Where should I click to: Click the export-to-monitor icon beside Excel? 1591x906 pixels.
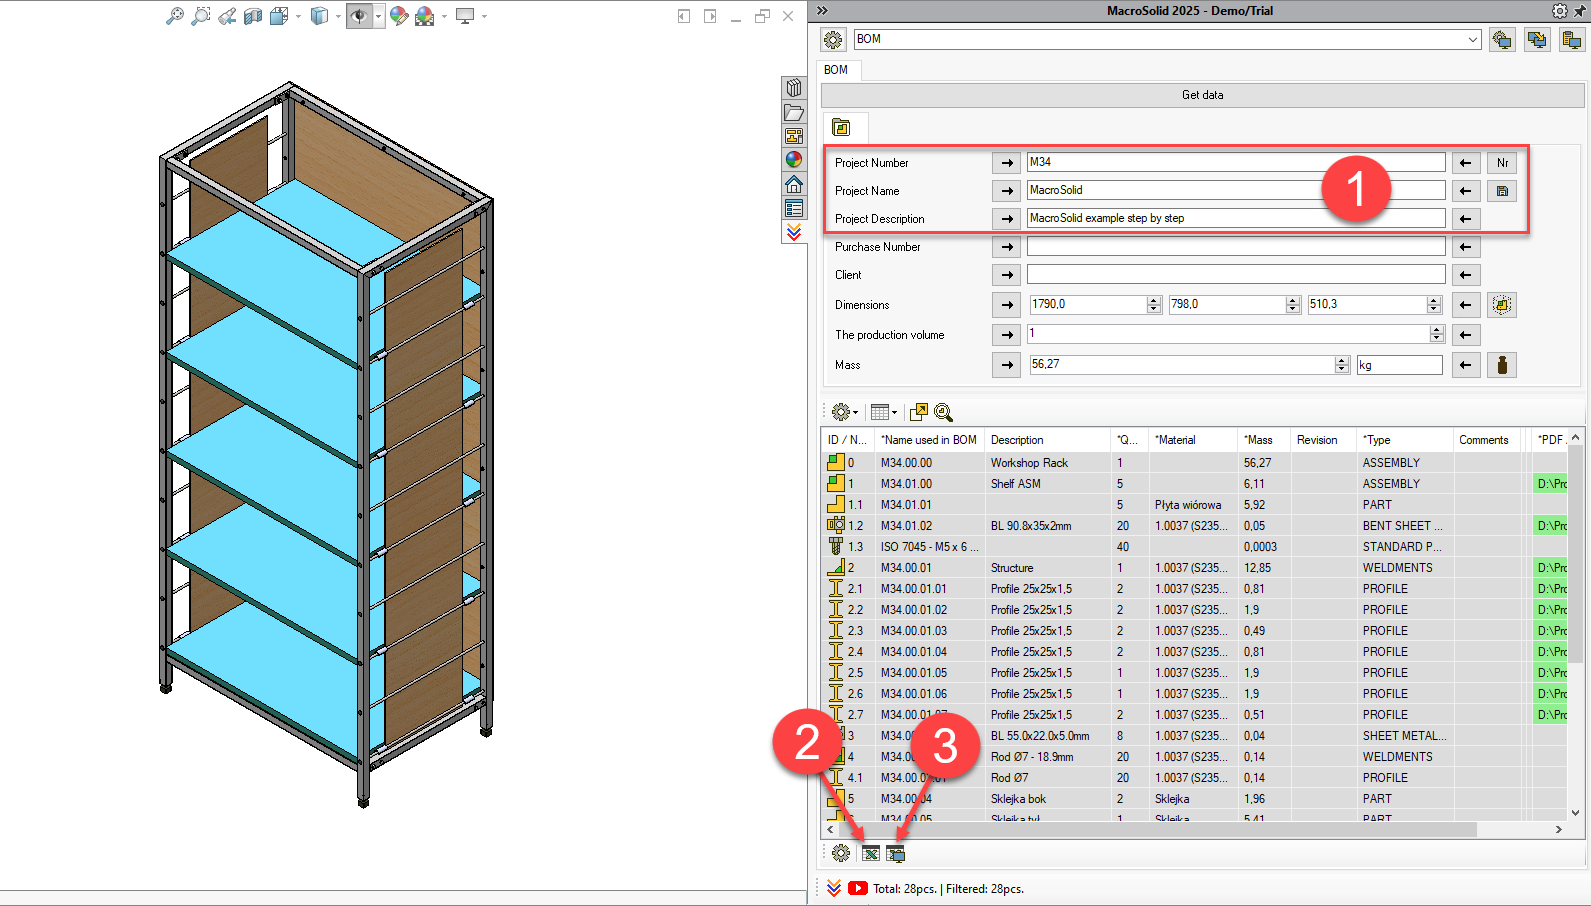point(896,853)
